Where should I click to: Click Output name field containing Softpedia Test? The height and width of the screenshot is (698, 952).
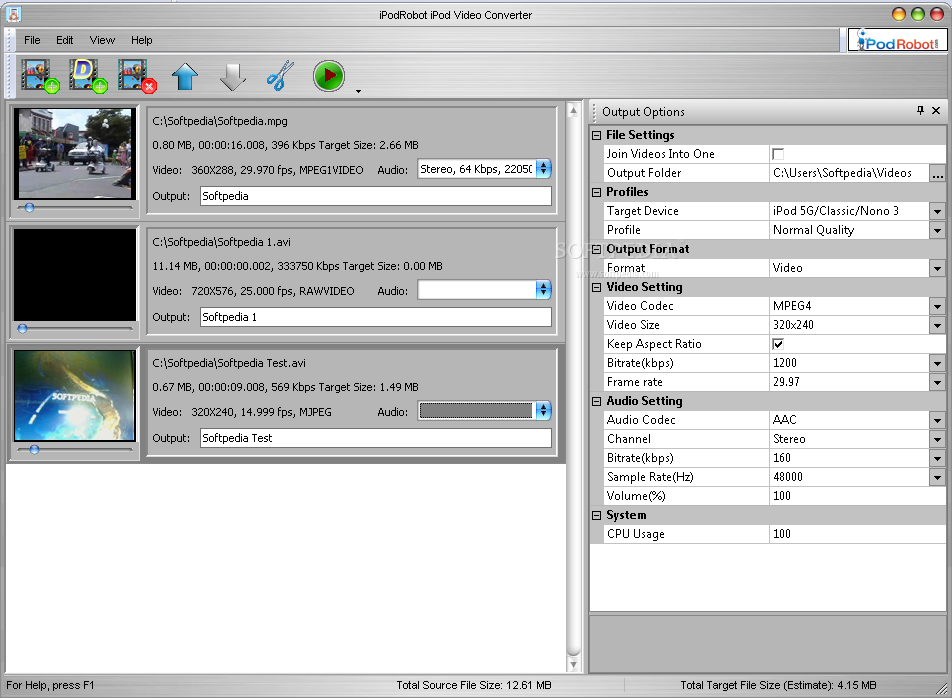coord(376,438)
